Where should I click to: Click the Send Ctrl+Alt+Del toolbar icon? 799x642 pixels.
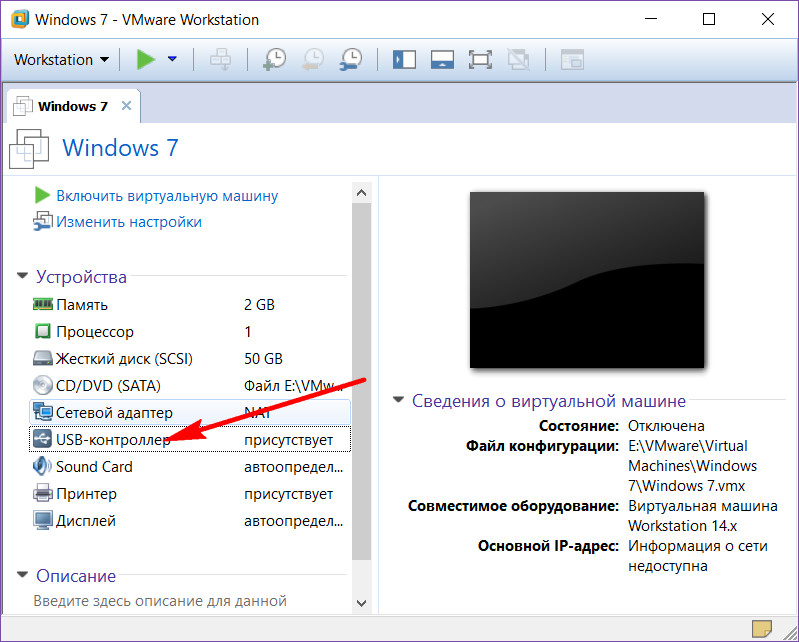220,60
